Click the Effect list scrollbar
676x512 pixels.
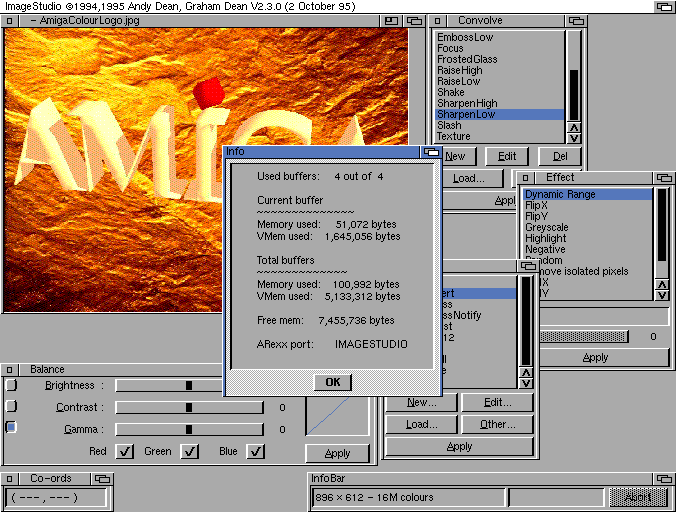(662, 233)
